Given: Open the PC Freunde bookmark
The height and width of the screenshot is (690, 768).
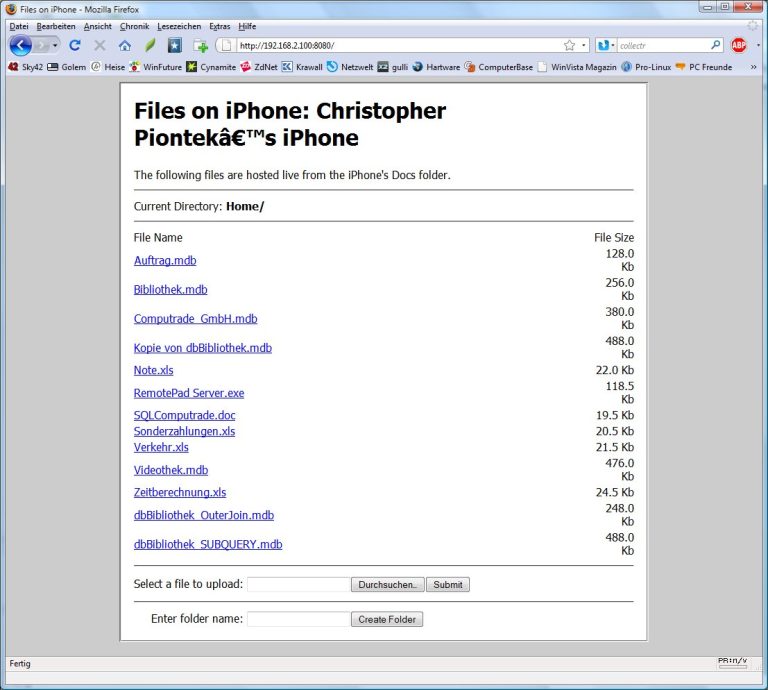Looking at the screenshot, I should [x=704, y=67].
